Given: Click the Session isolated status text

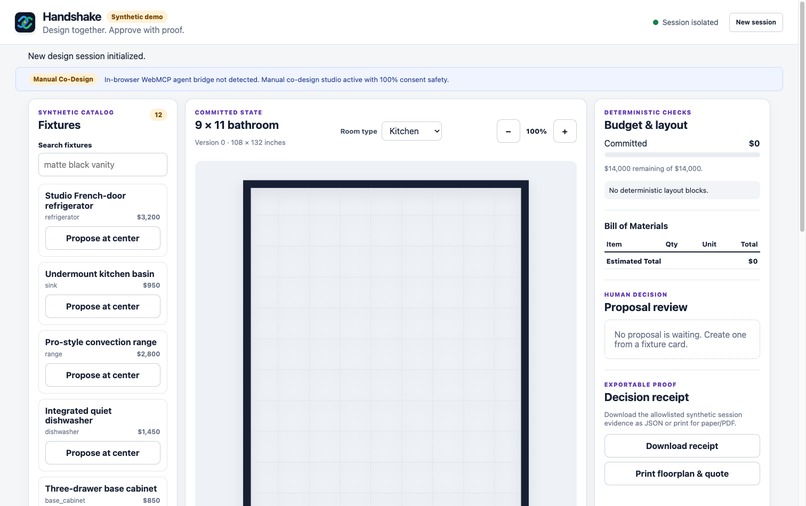Looking at the screenshot, I should click(690, 23).
